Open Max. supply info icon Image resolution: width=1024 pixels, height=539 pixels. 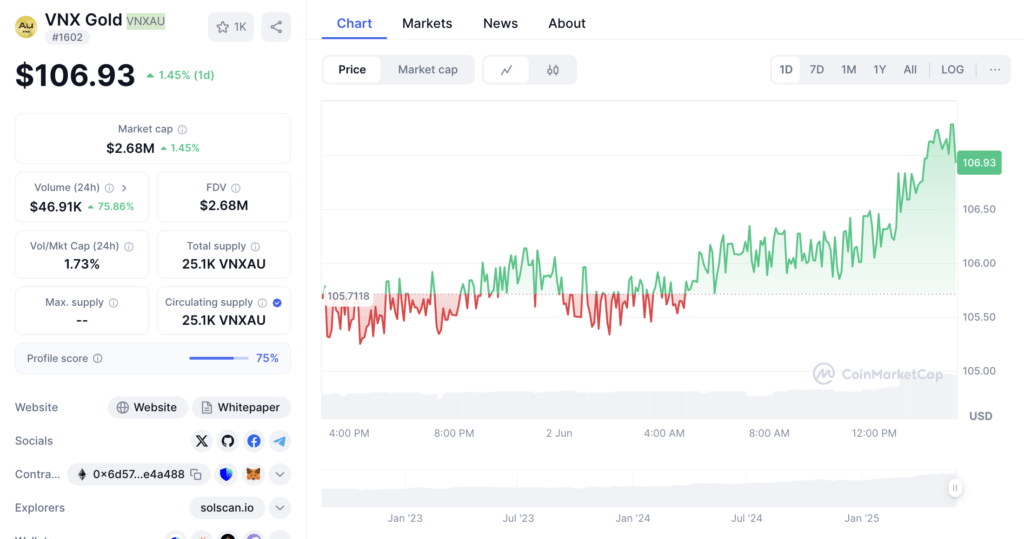[114, 302]
